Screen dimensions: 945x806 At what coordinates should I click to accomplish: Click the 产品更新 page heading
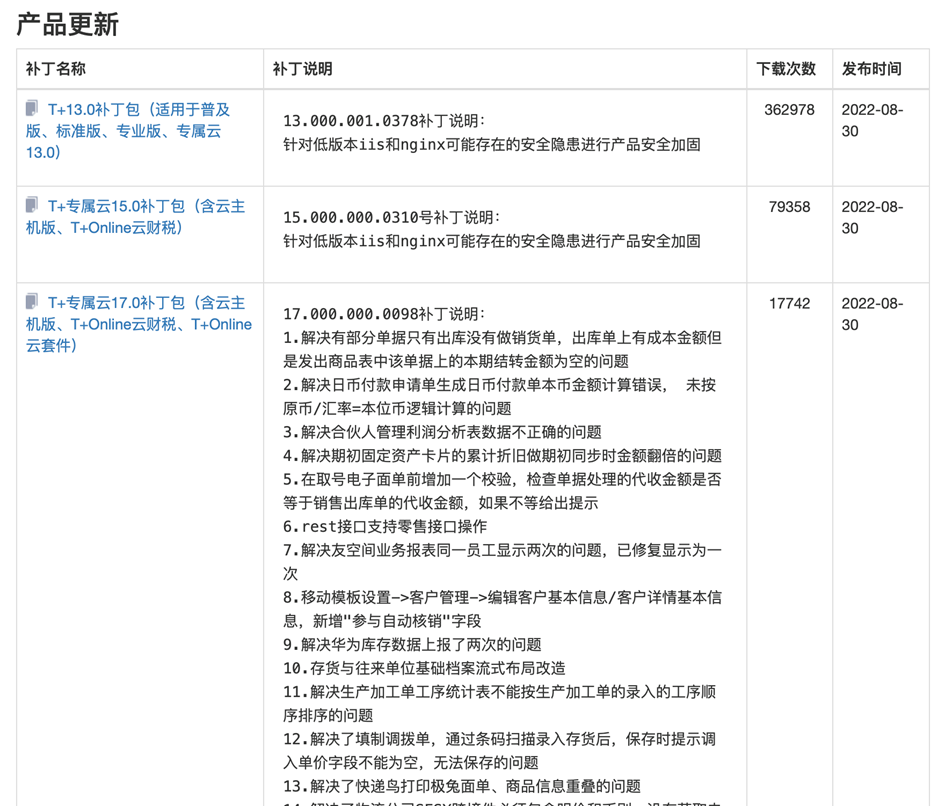68,25
